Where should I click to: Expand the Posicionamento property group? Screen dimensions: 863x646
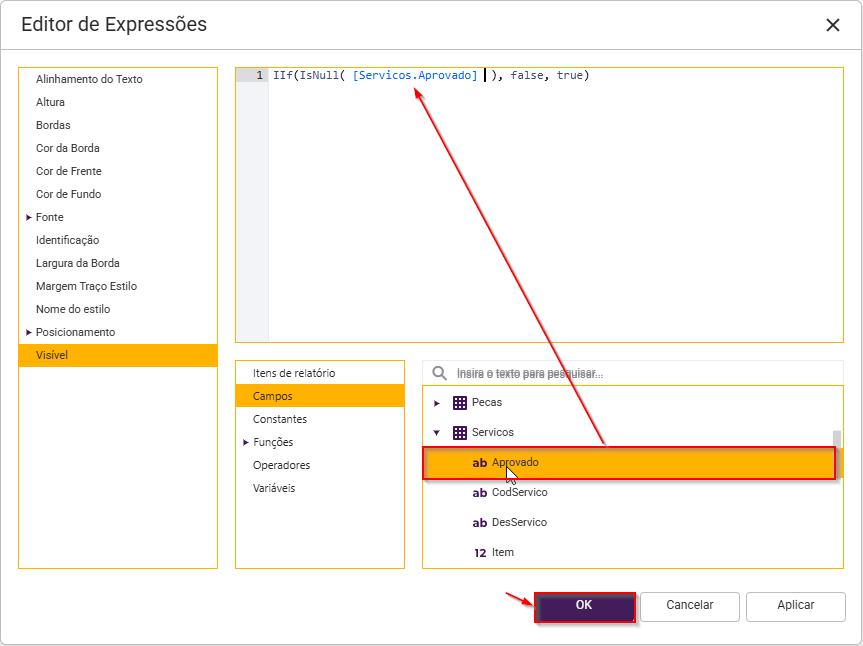click(29, 332)
